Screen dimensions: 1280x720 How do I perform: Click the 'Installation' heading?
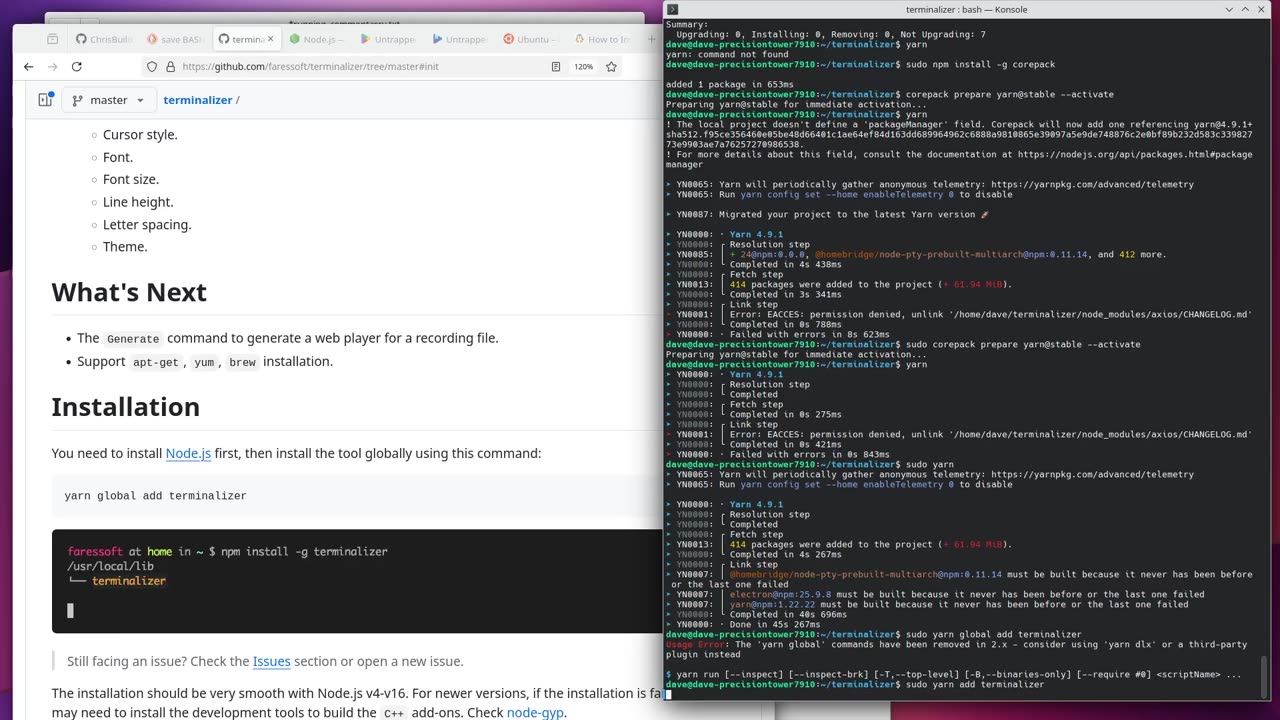point(125,407)
